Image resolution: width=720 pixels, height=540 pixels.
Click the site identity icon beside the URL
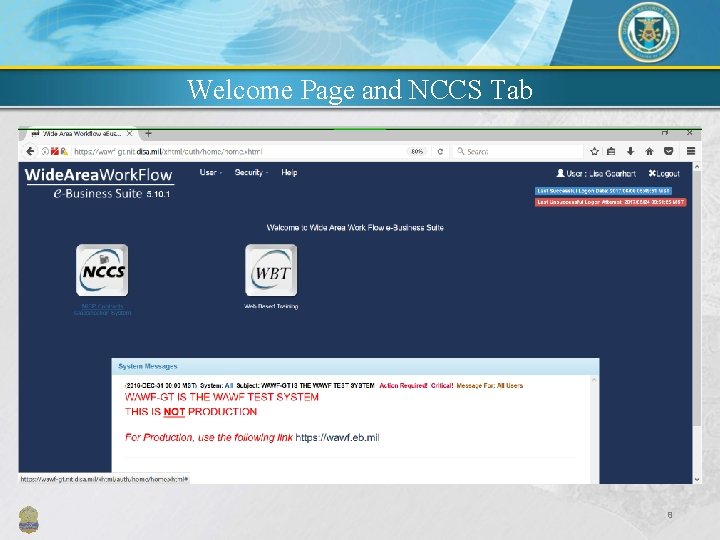coord(45,151)
